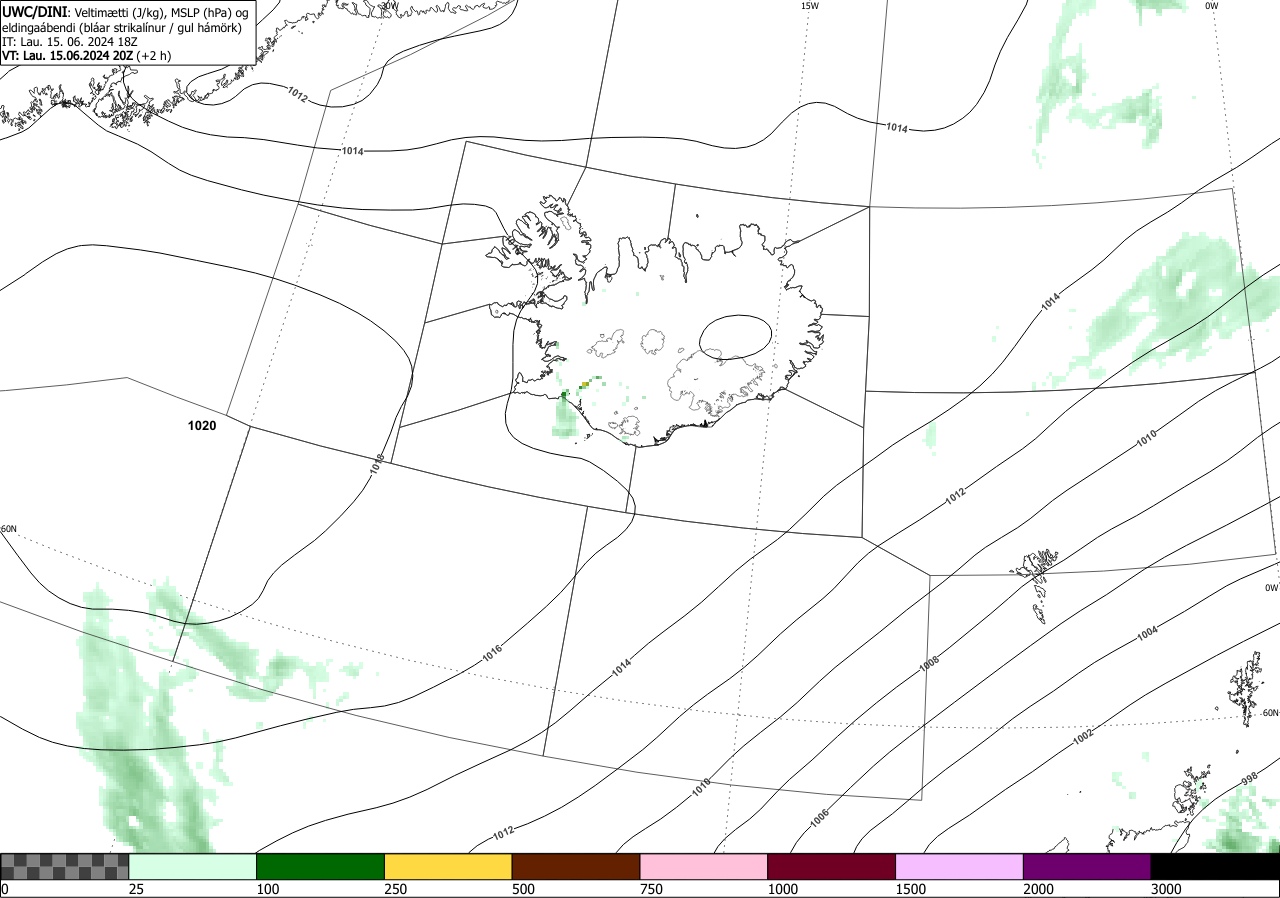
Task: Click the dark green 100–250 legend swatch
Action: pos(320,866)
